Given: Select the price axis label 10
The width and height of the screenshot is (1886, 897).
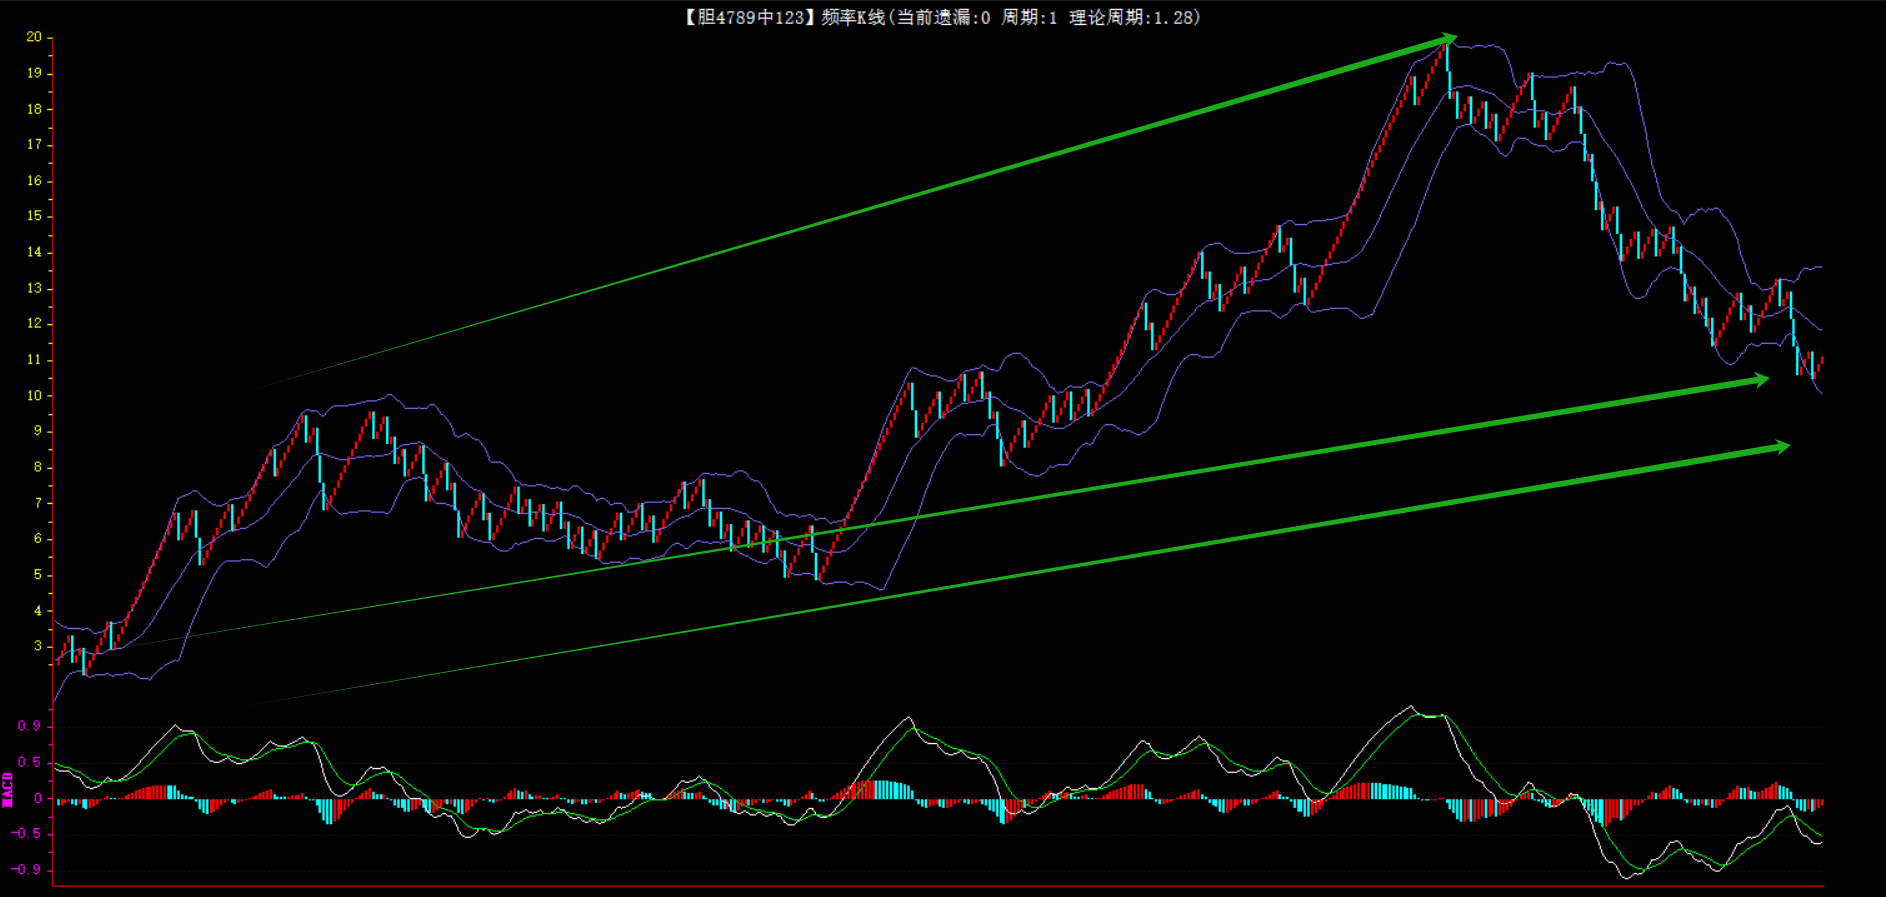Looking at the screenshot, I should click(34, 396).
